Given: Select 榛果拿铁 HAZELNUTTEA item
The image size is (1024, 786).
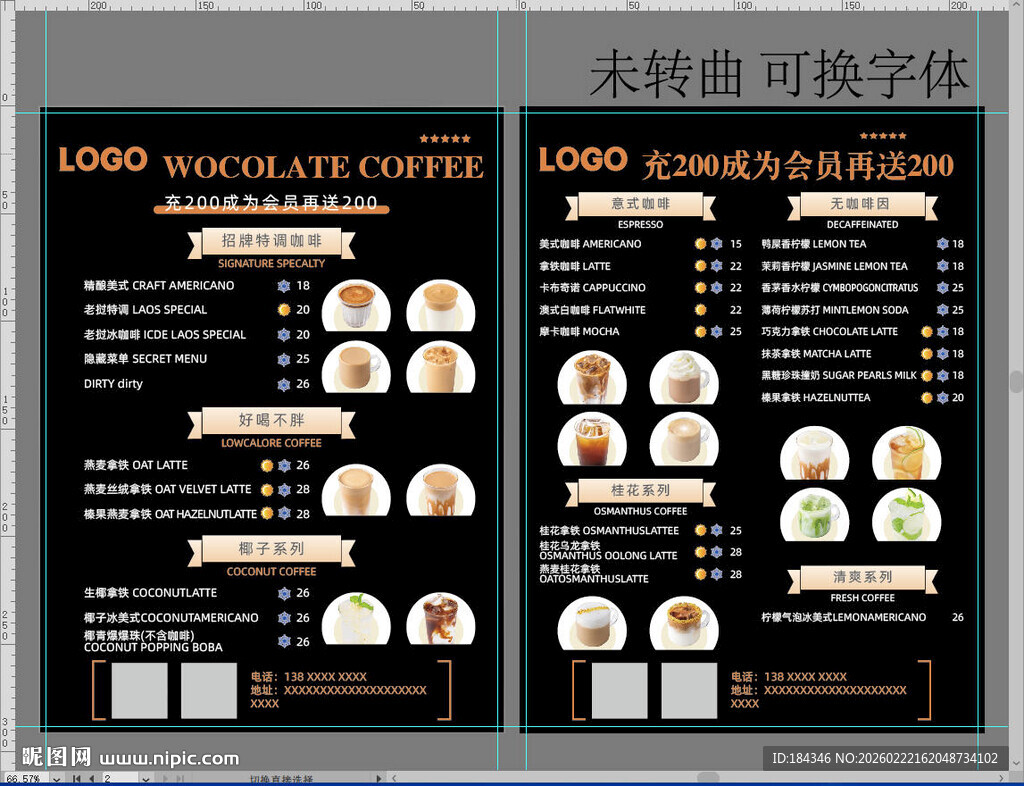Looking at the screenshot, I should tap(816, 398).
